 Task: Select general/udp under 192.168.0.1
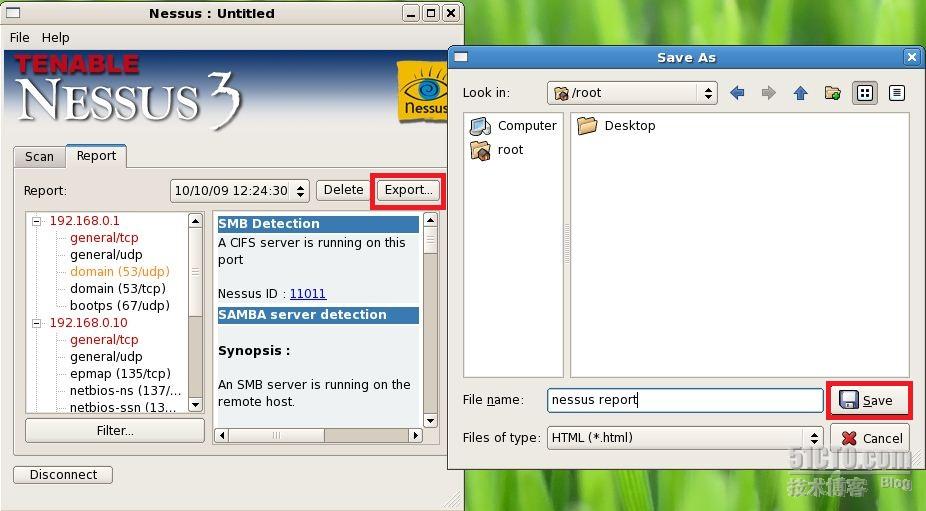pos(106,255)
